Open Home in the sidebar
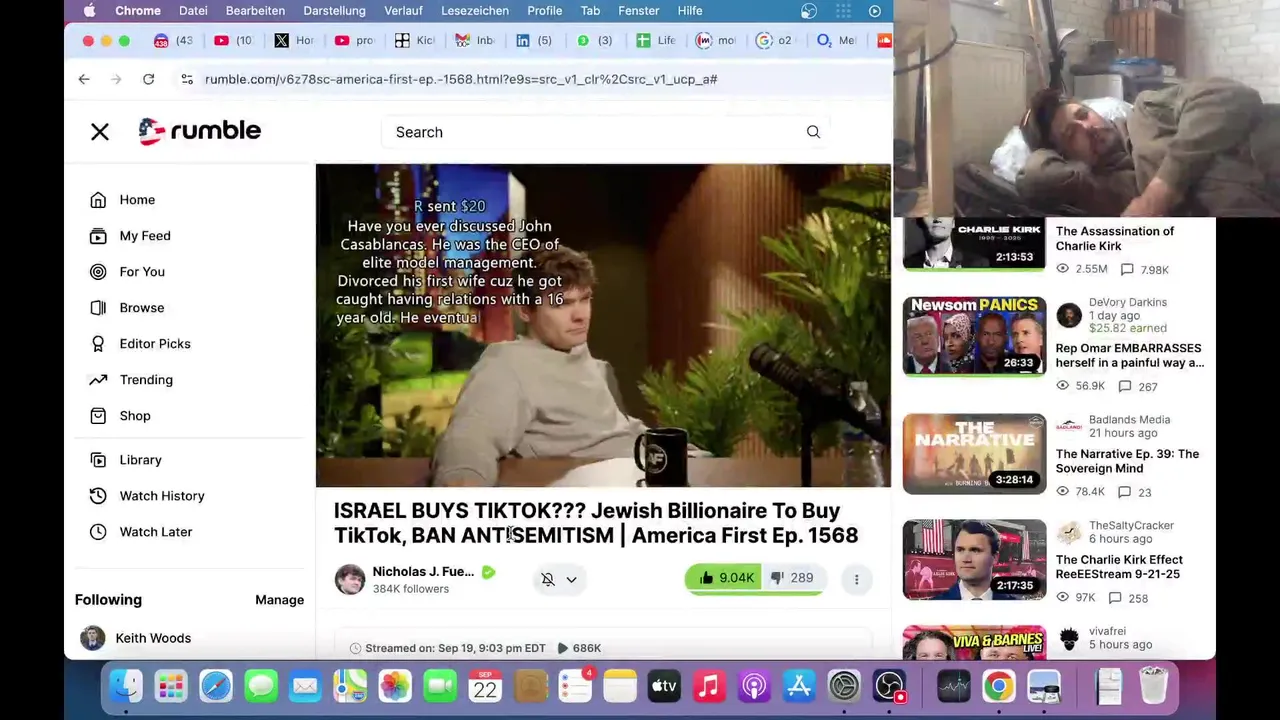Screen dimensions: 1280x720 click(x=137, y=200)
